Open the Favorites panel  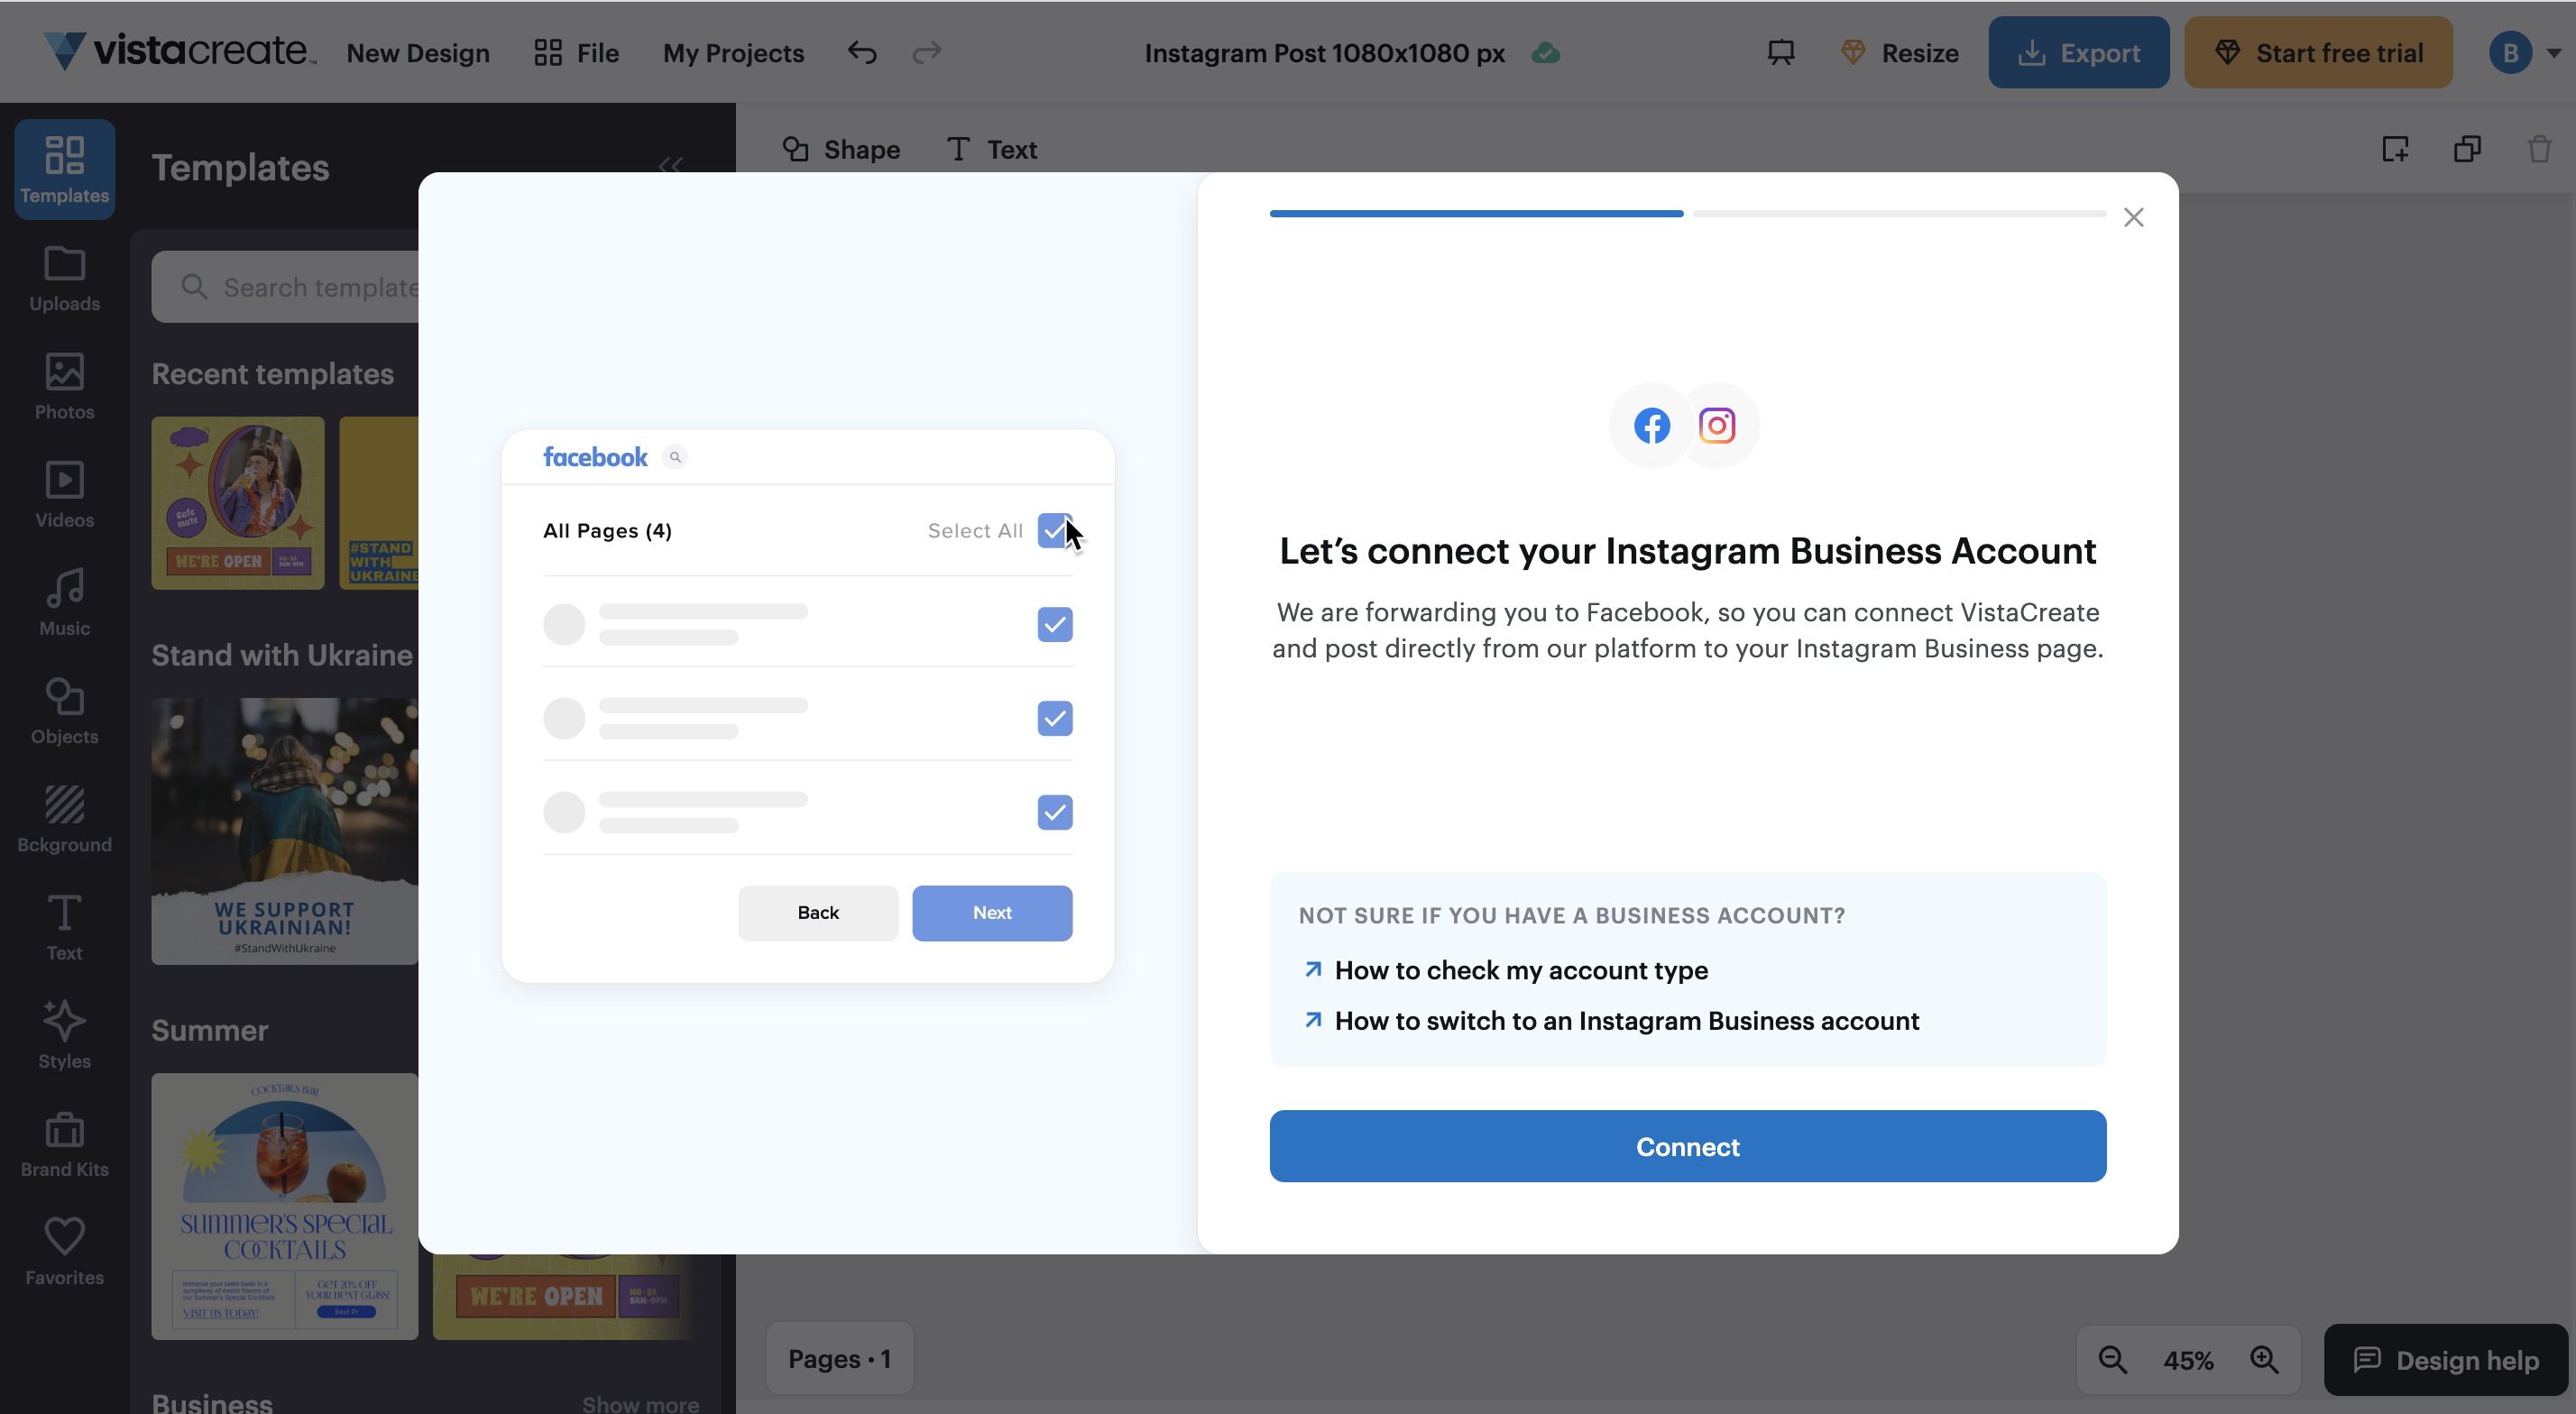pyautogui.click(x=64, y=1252)
